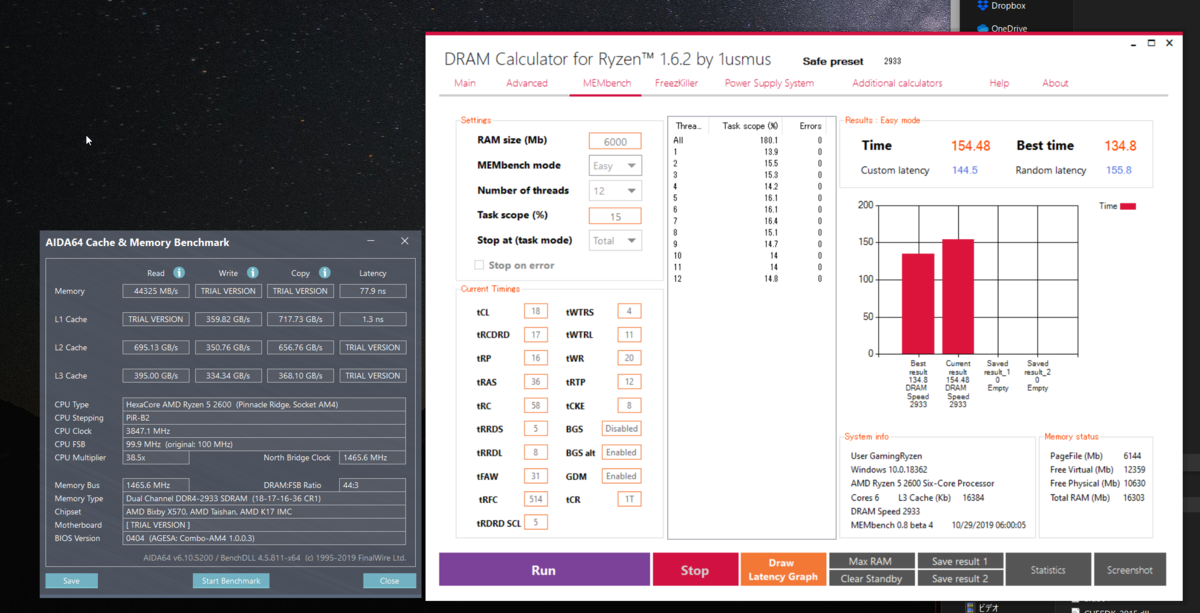Click the tFAW timing field

click(x=536, y=476)
